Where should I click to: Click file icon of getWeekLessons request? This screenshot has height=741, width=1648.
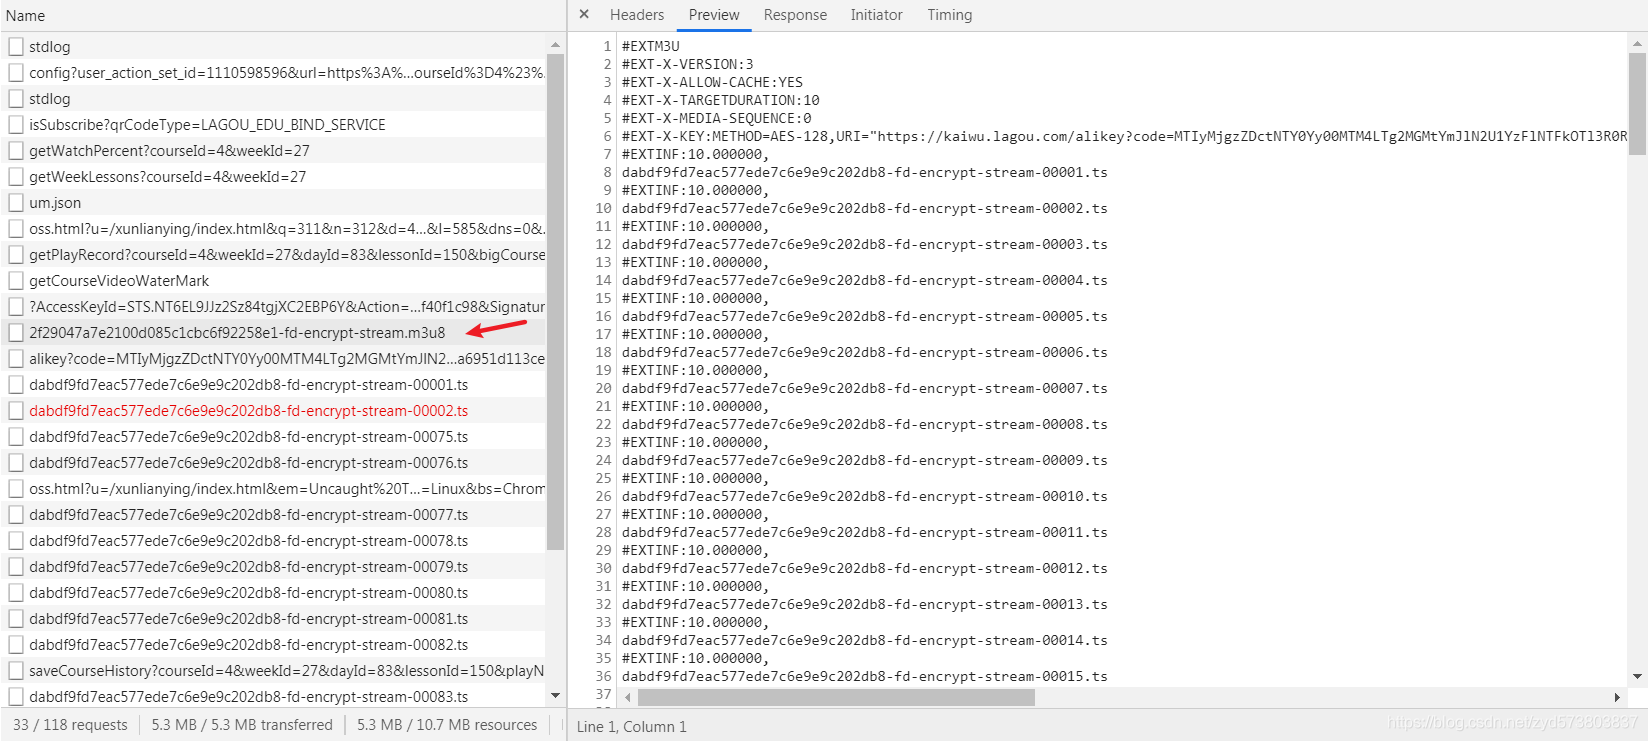[16, 177]
